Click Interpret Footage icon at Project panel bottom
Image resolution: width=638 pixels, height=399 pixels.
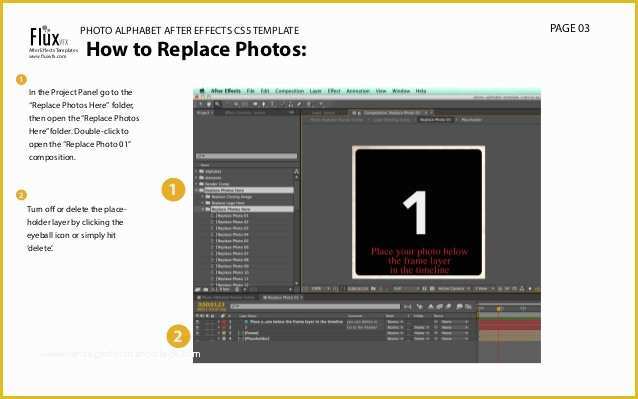pos(197,289)
